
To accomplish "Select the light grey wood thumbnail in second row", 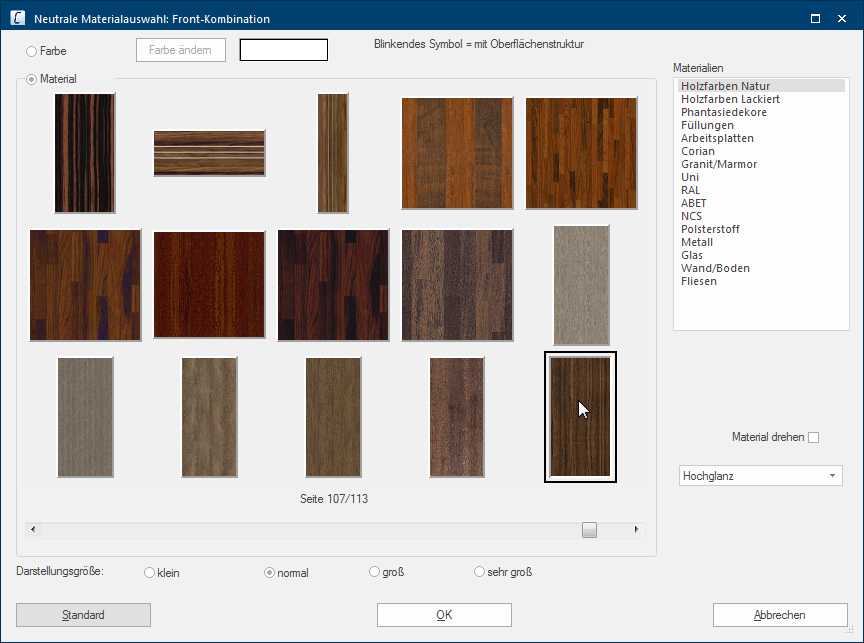I will (x=581, y=285).
